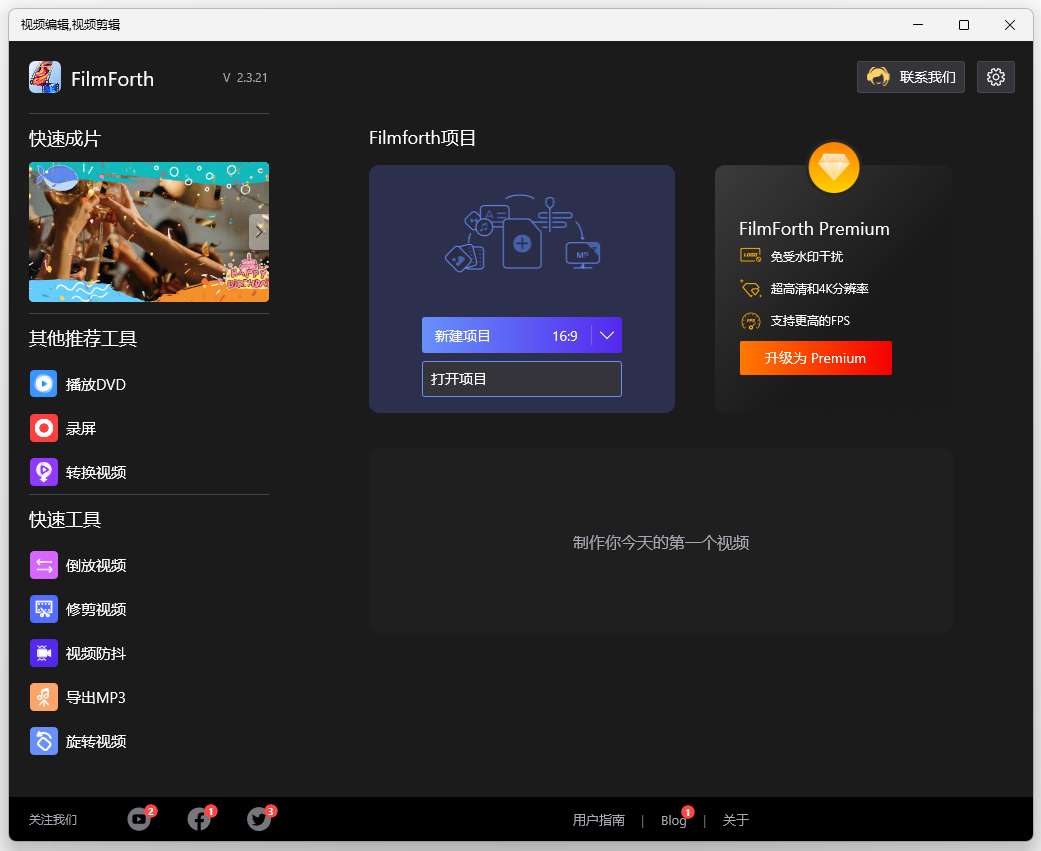
Task: Select the 倒放视频 quick tool label
Action: [96, 565]
